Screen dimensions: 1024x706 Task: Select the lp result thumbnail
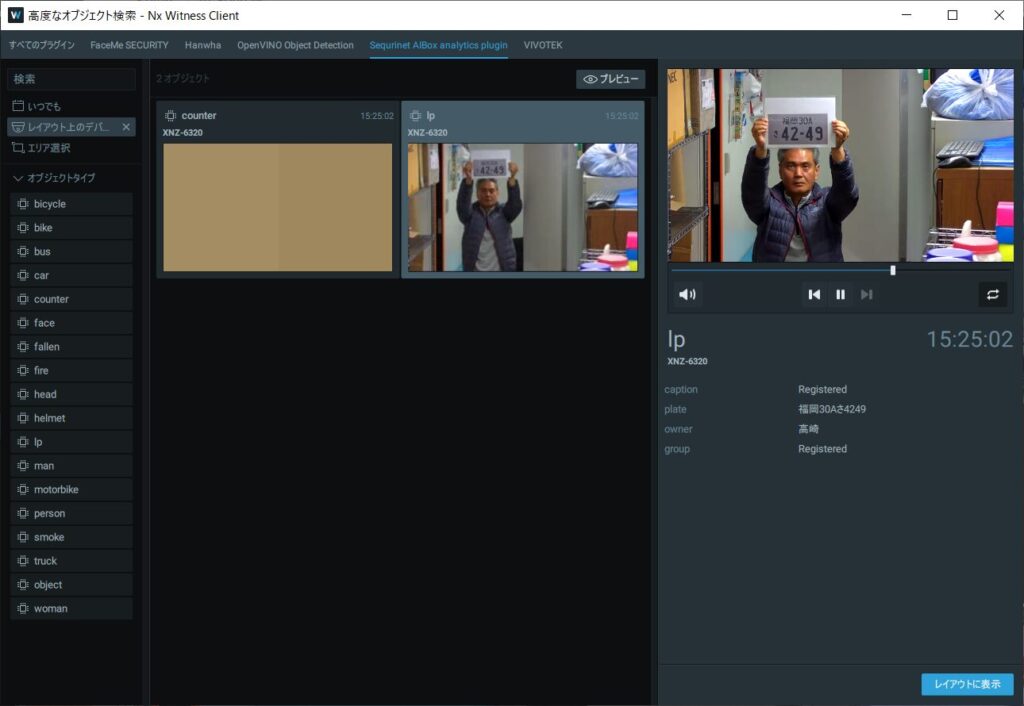click(522, 207)
